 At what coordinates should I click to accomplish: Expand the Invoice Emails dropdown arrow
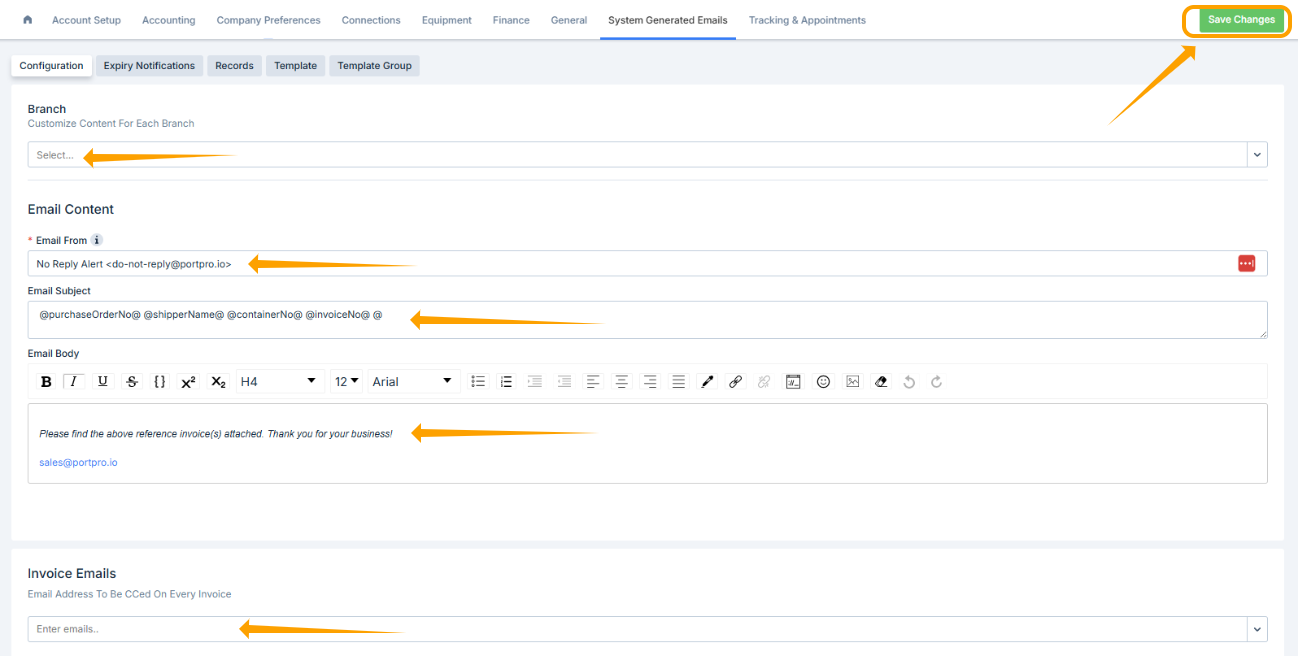1257,629
